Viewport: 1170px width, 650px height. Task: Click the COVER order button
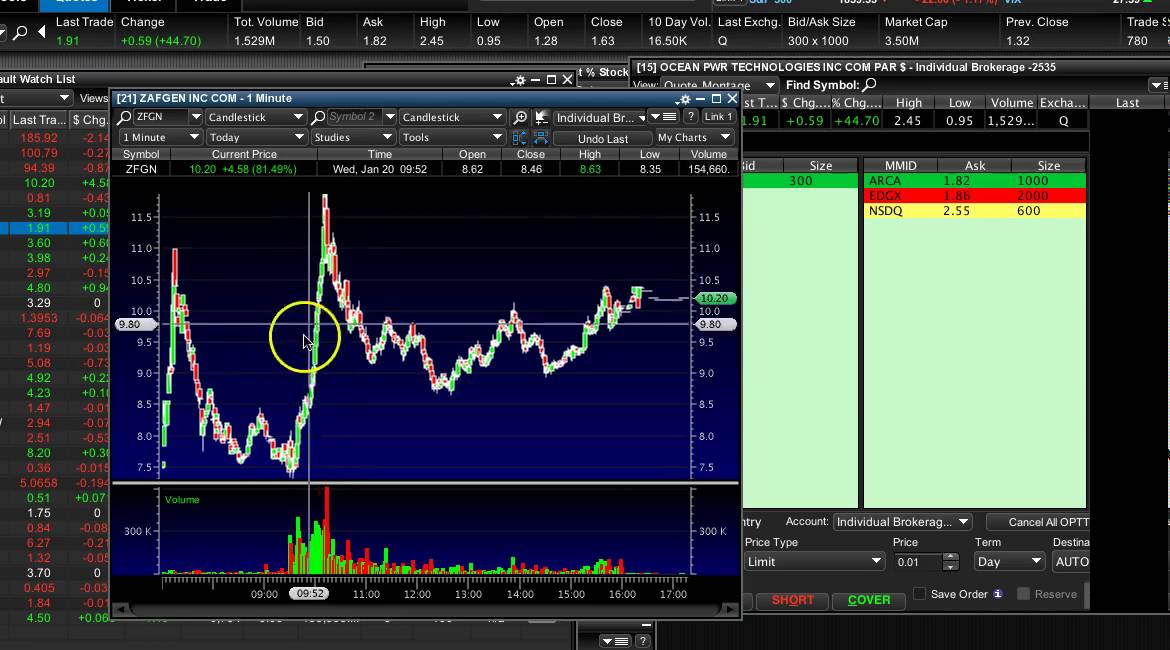point(869,600)
